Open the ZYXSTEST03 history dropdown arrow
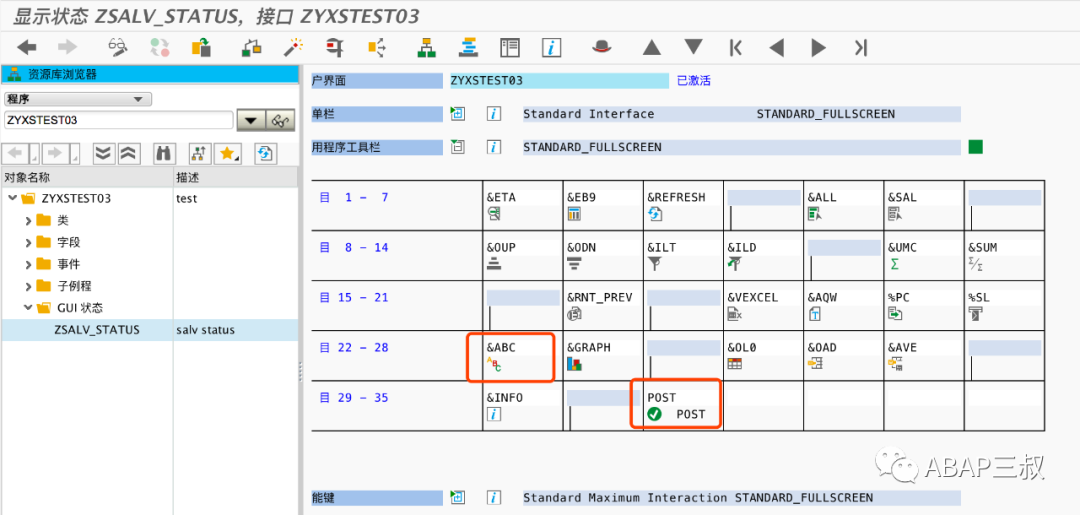This screenshot has width=1080, height=515. [x=250, y=120]
